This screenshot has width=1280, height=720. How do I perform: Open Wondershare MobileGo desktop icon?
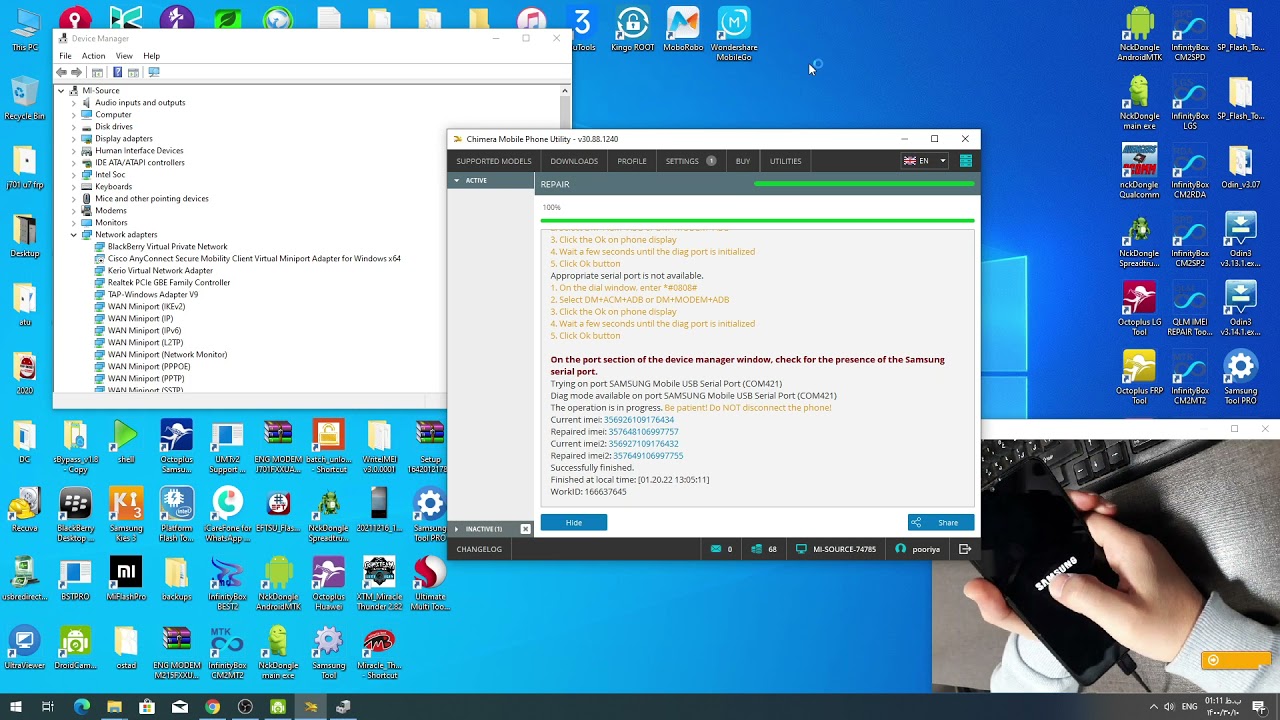tap(734, 34)
